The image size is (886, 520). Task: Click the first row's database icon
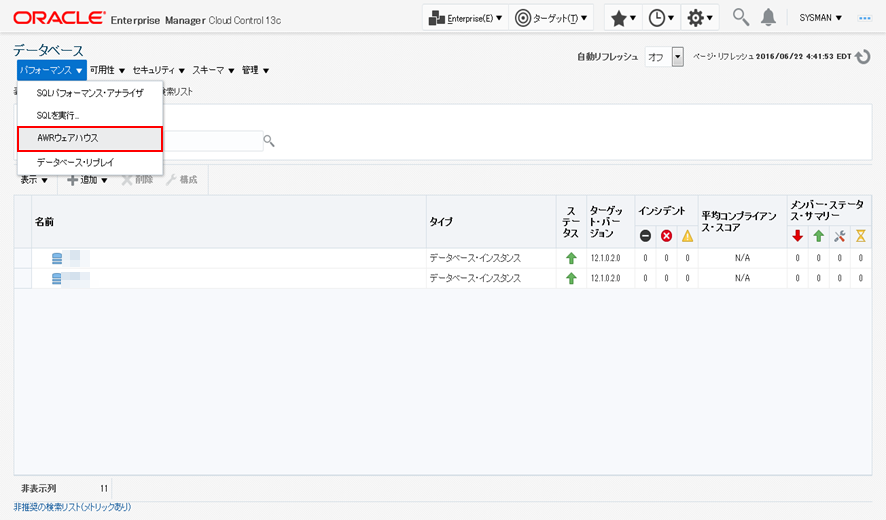coord(58,258)
